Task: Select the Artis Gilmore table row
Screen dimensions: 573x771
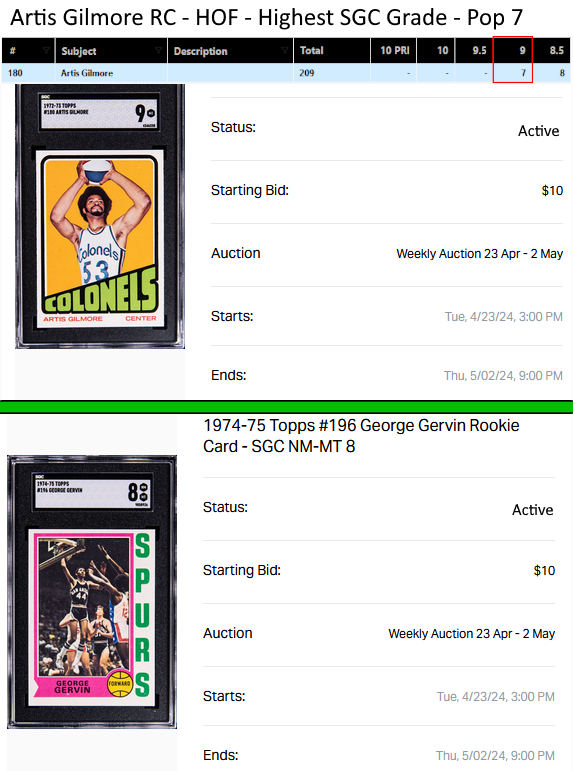Action: click(286, 73)
